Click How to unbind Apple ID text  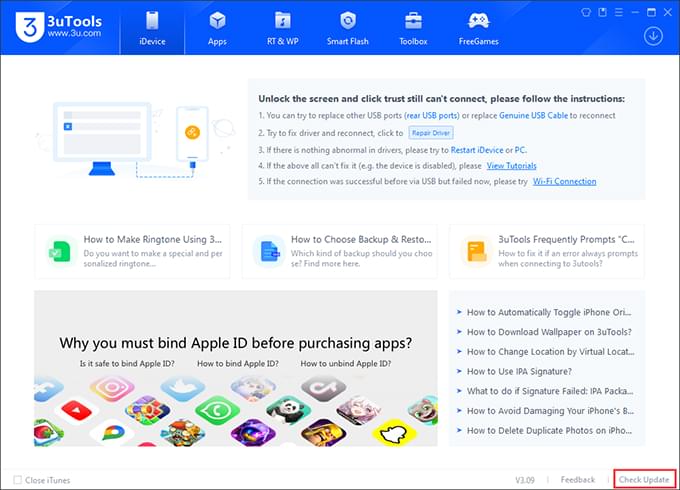tap(346, 364)
